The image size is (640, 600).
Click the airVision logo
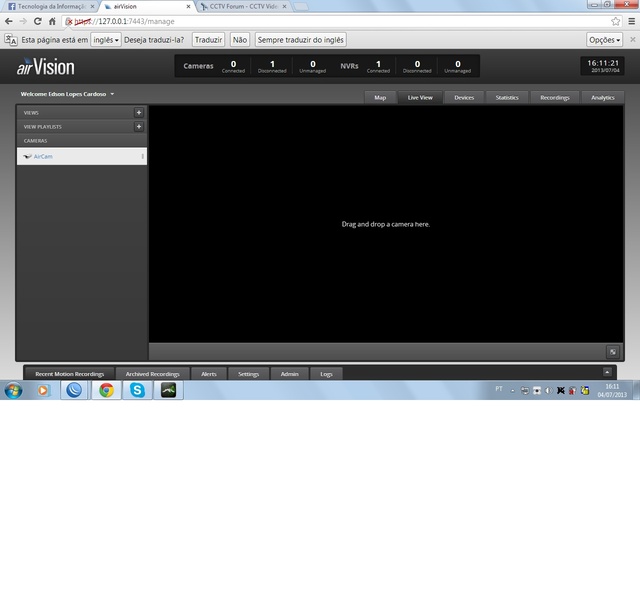(x=46, y=67)
